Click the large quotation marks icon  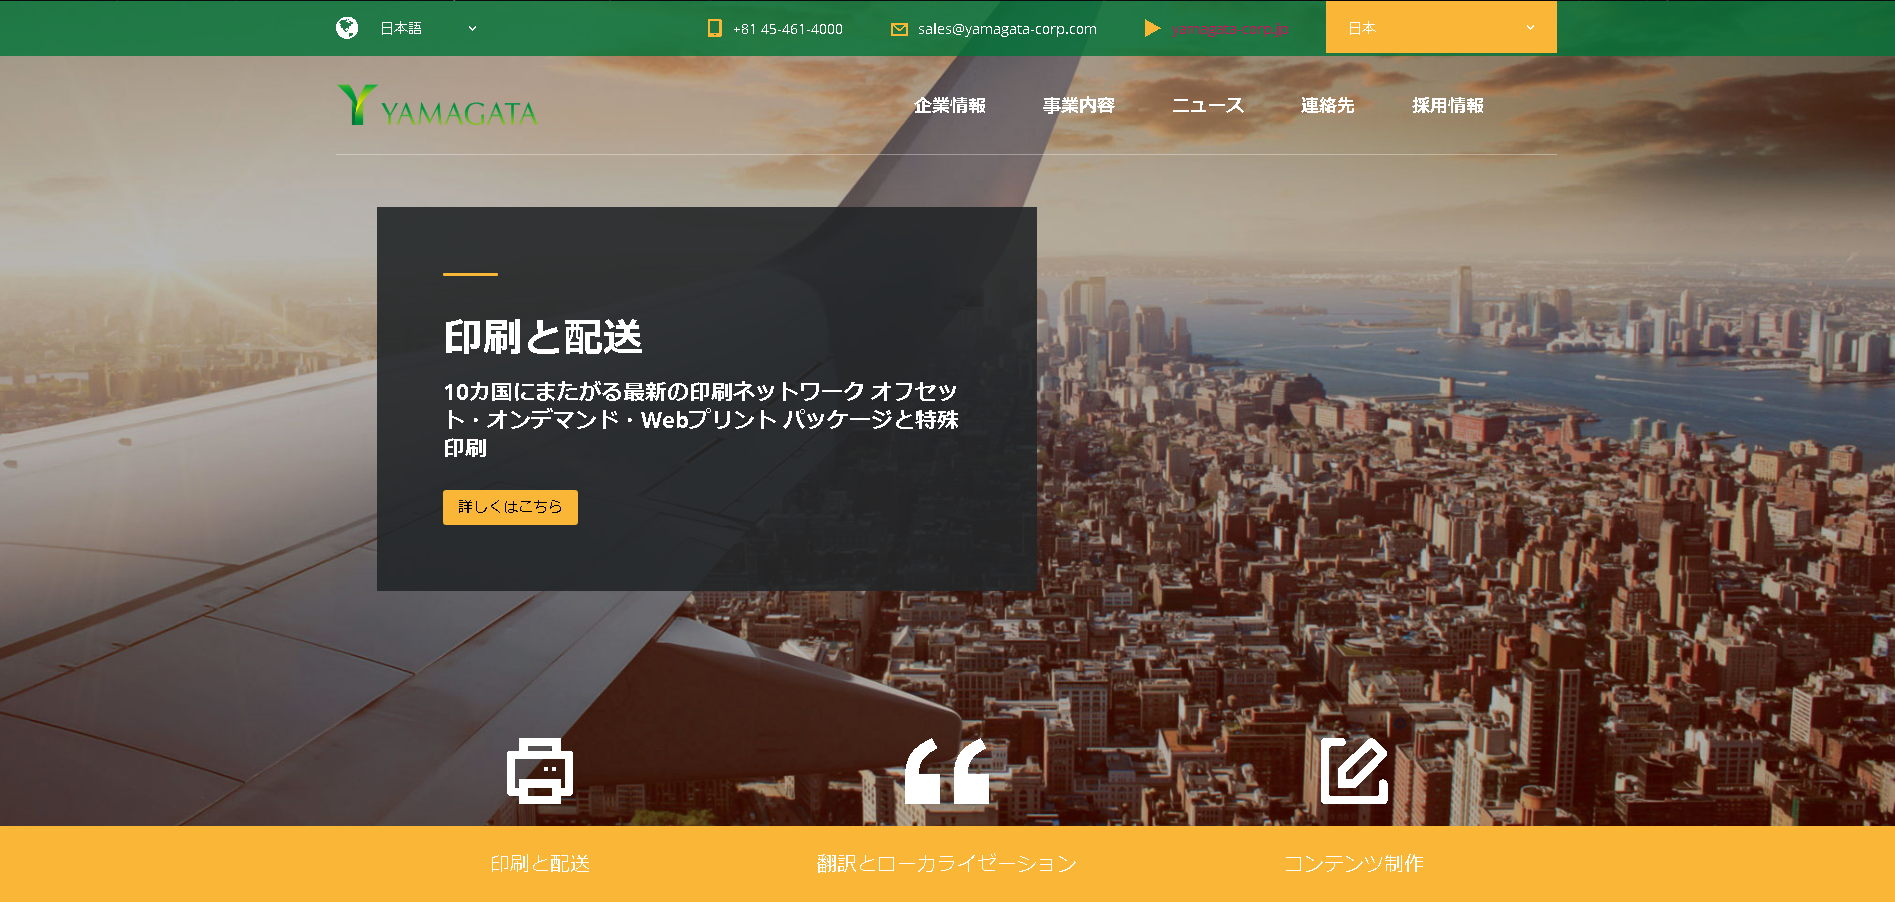coord(946,771)
